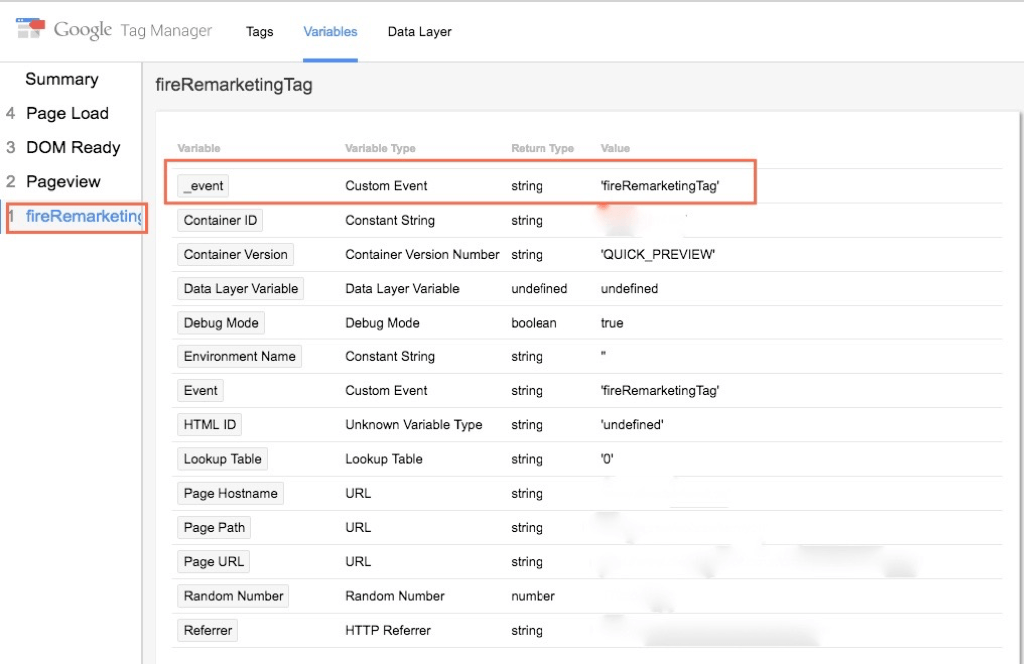The image size is (1024, 664).
Task: Select the fireRemarketingTag event in sidebar
Action: pos(84,215)
